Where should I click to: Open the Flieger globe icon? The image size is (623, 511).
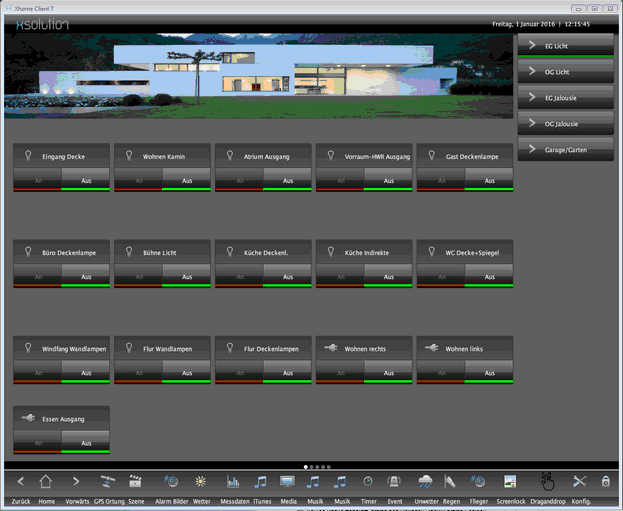478,482
